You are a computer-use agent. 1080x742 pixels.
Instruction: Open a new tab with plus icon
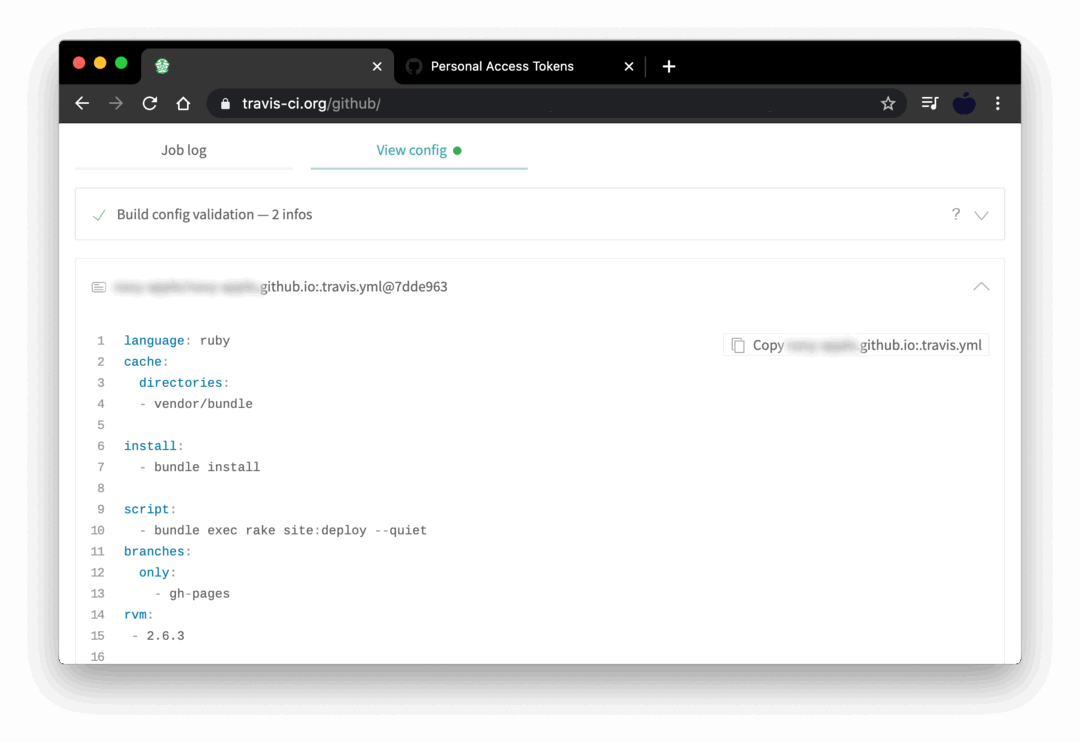[669, 66]
